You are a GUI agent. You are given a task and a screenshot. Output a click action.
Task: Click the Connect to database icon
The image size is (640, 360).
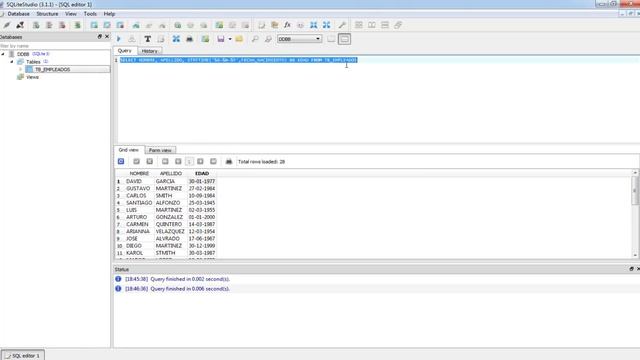[7, 25]
